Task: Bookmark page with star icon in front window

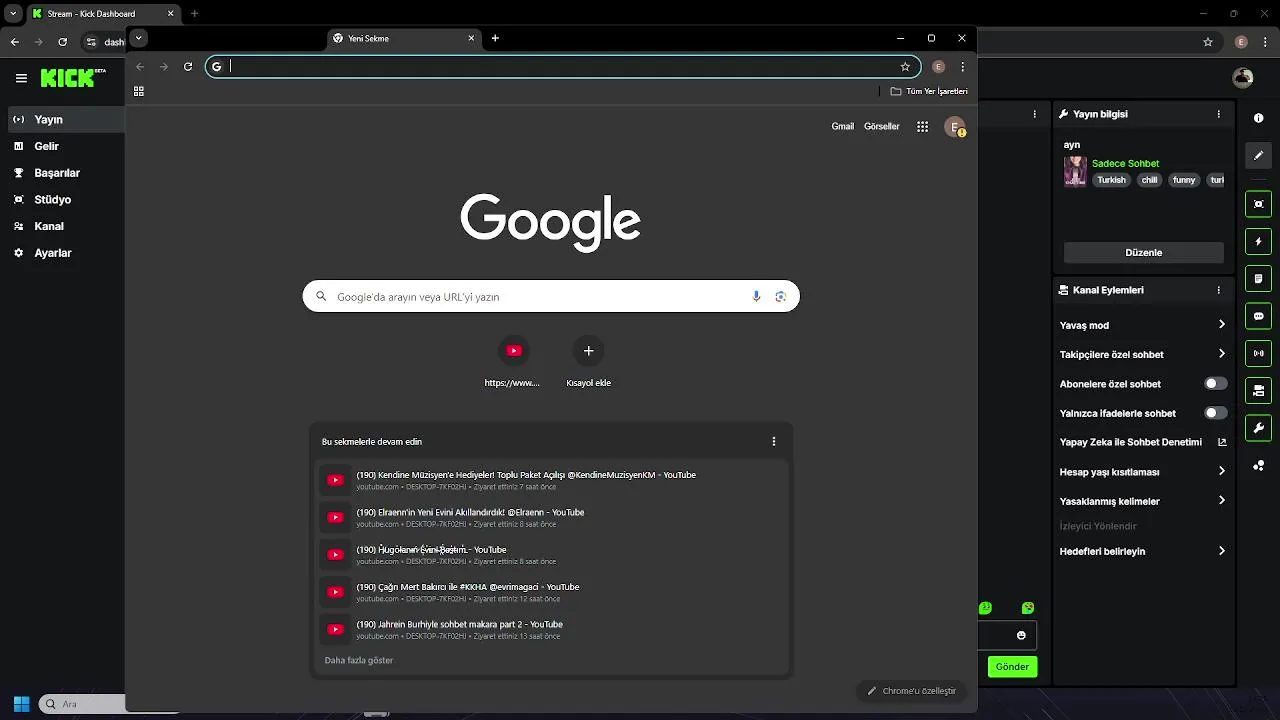Action: [905, 67]
